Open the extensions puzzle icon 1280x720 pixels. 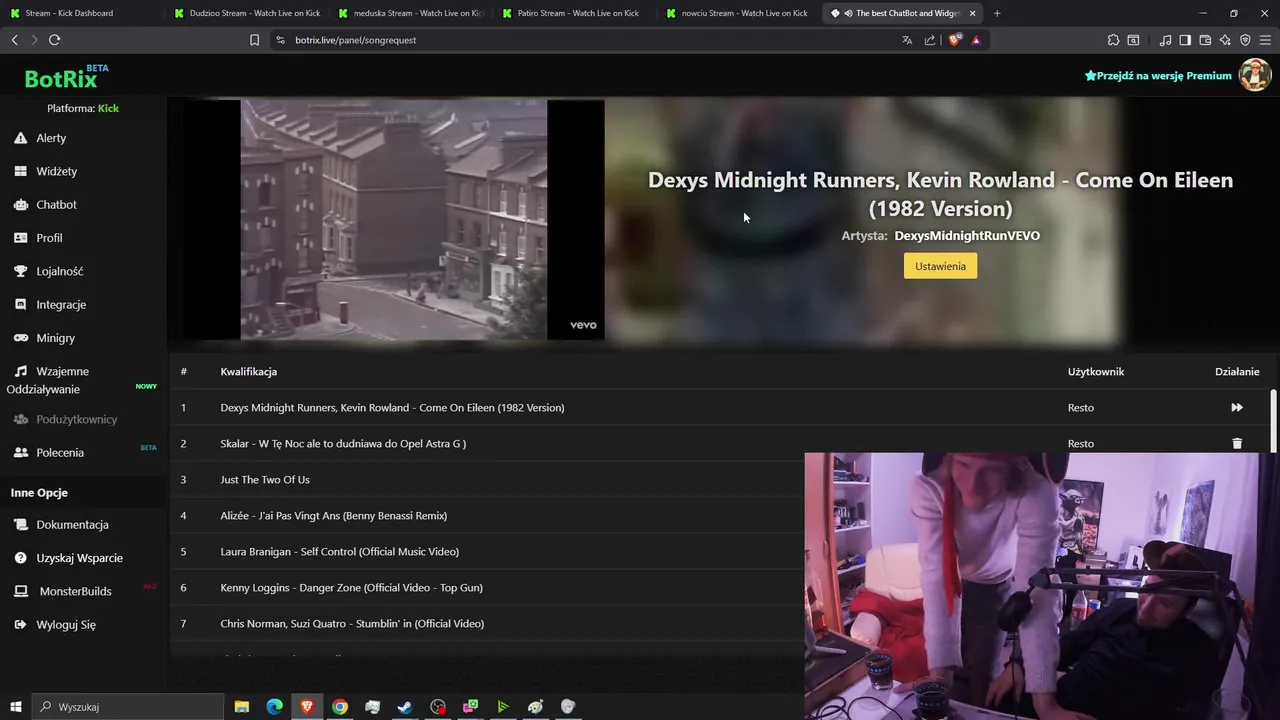tap(1113, 40)
